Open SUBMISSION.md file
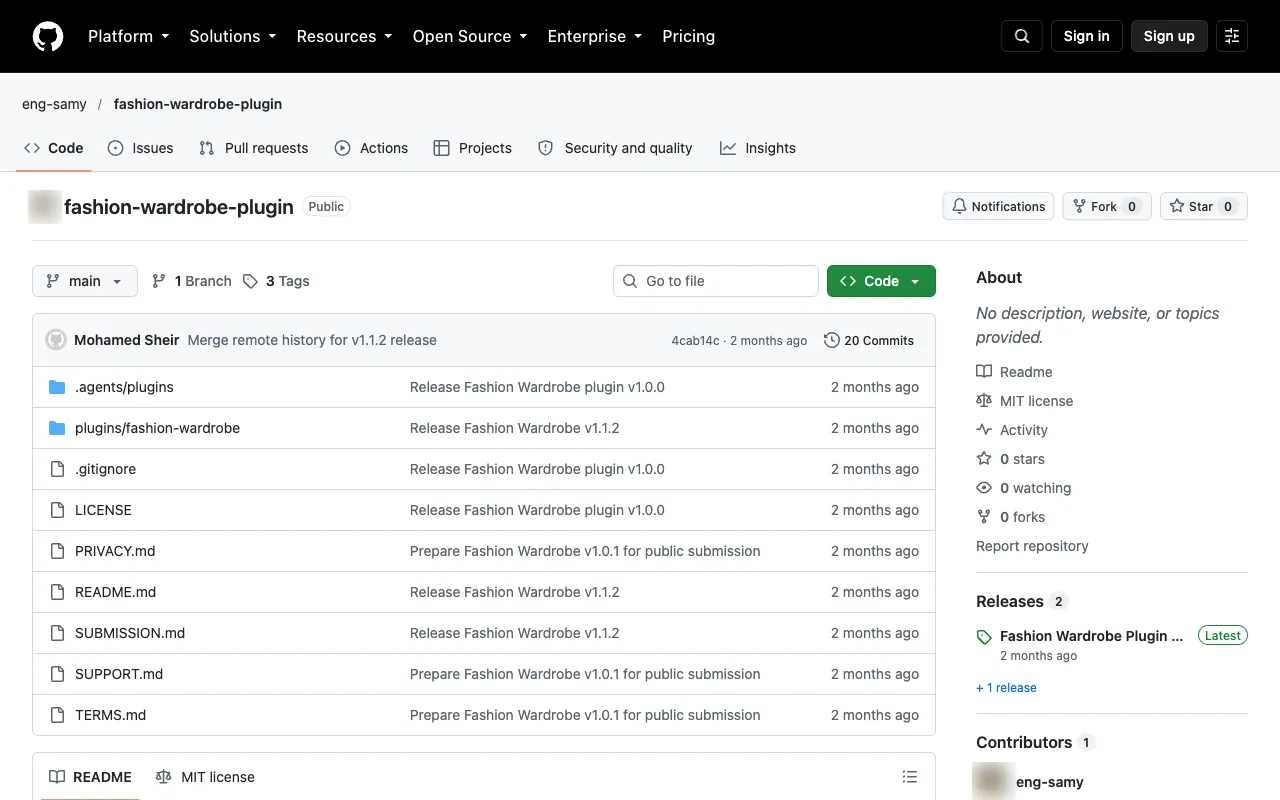The width and height of the screenshot is (1280, 800). (x=130, y=633)
